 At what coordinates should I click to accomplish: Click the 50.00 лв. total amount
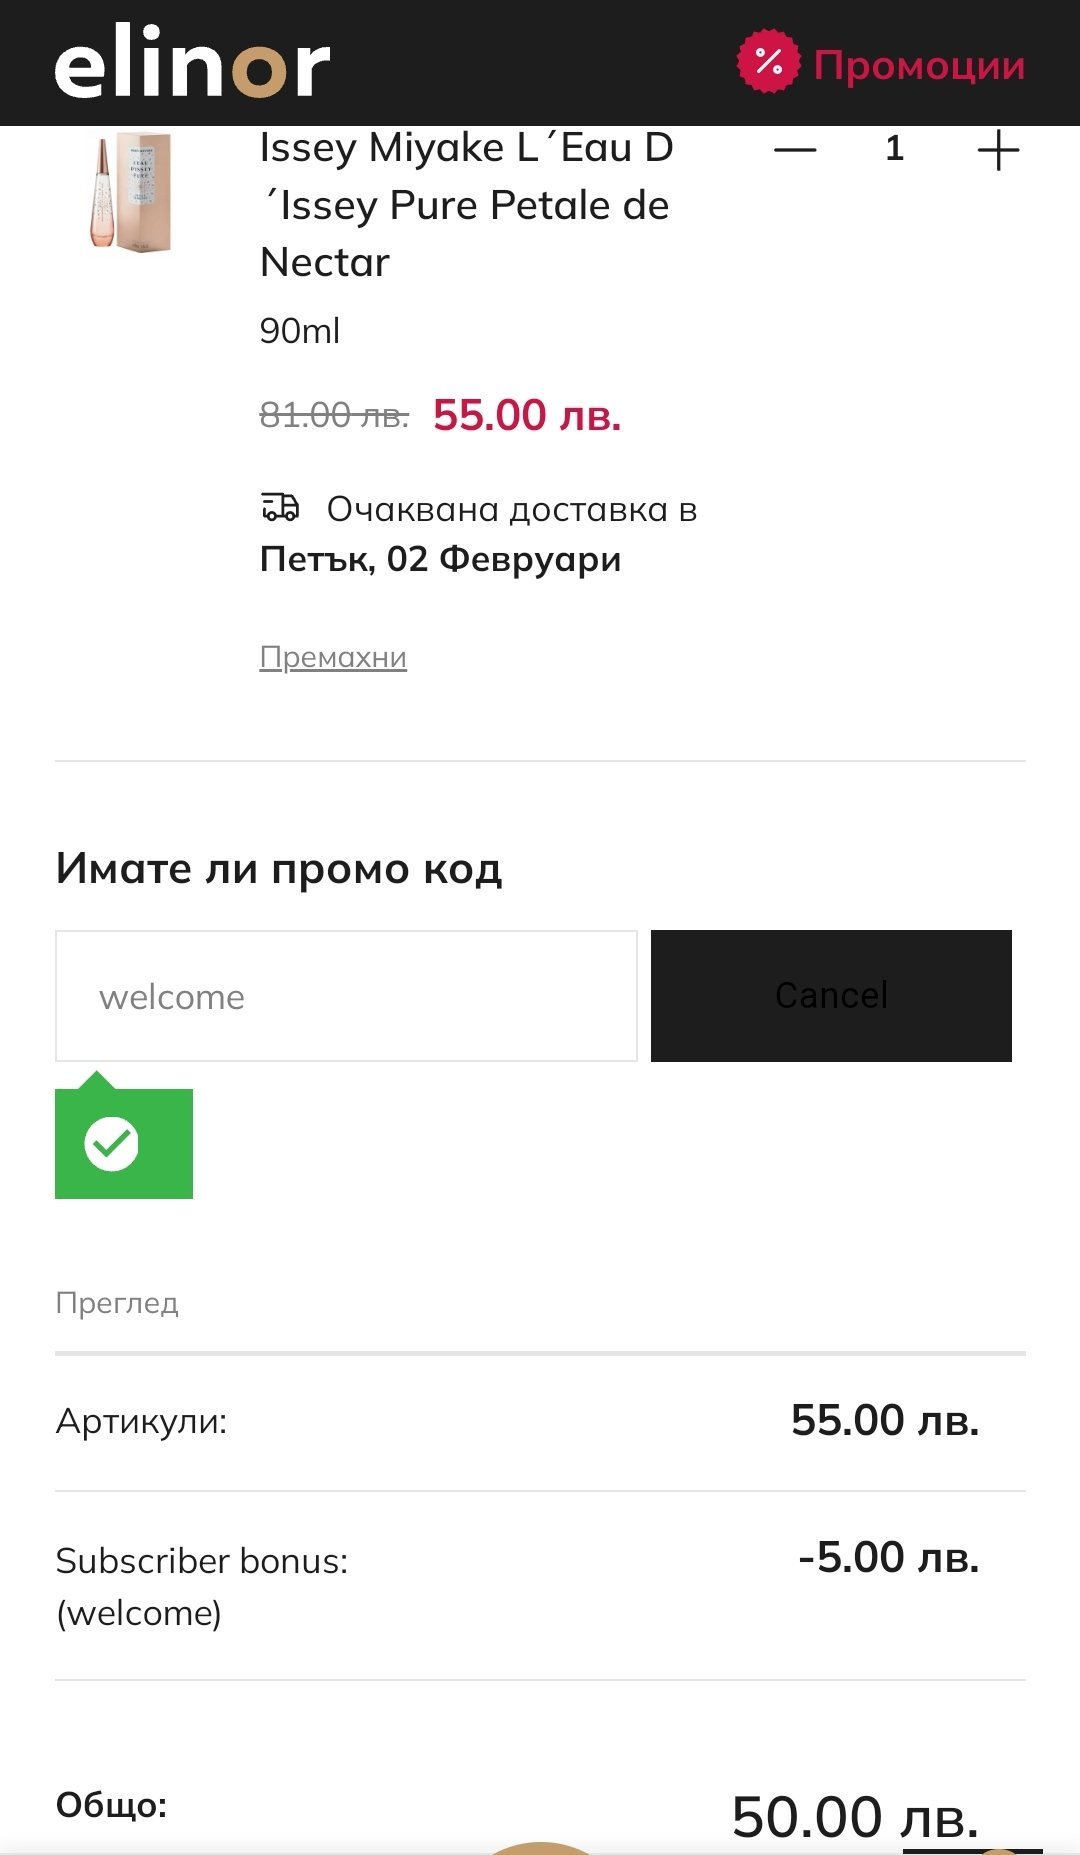855,1816
